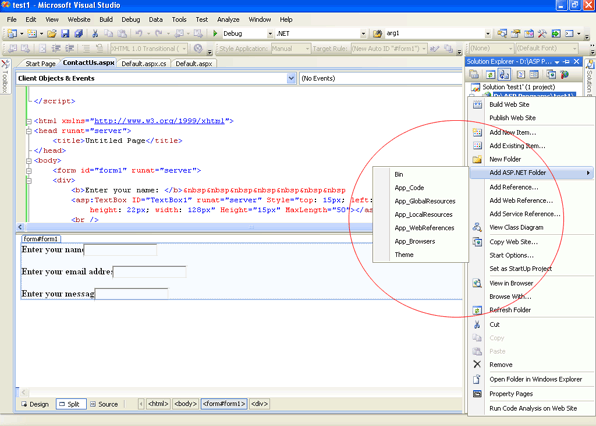Choose Remove in context menu
Screen dimensions: 596x426
531,364
